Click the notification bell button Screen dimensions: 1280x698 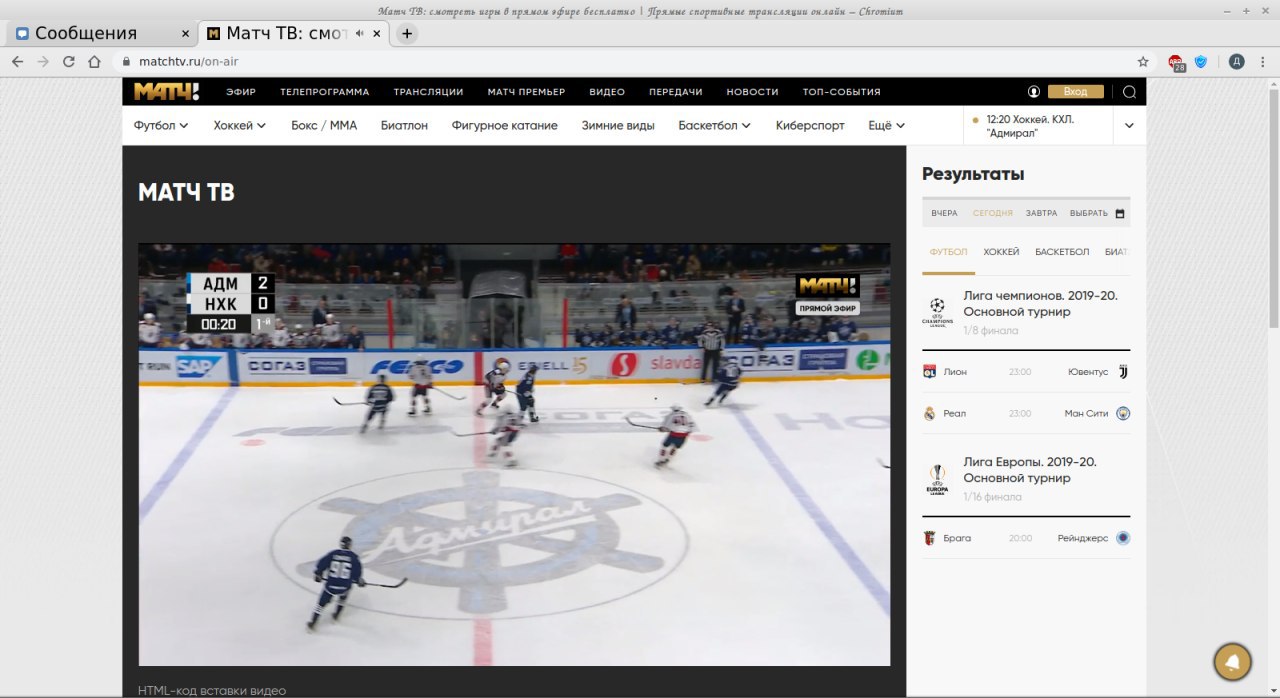[1233, 662]
